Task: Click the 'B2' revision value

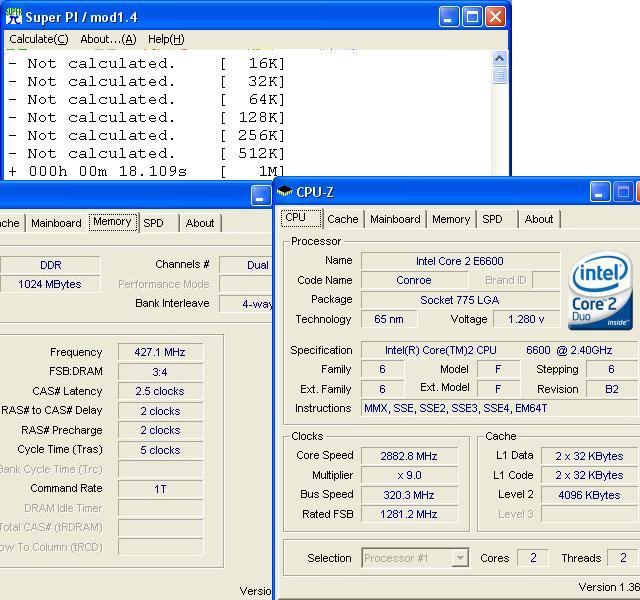Action: click(611, 389)
